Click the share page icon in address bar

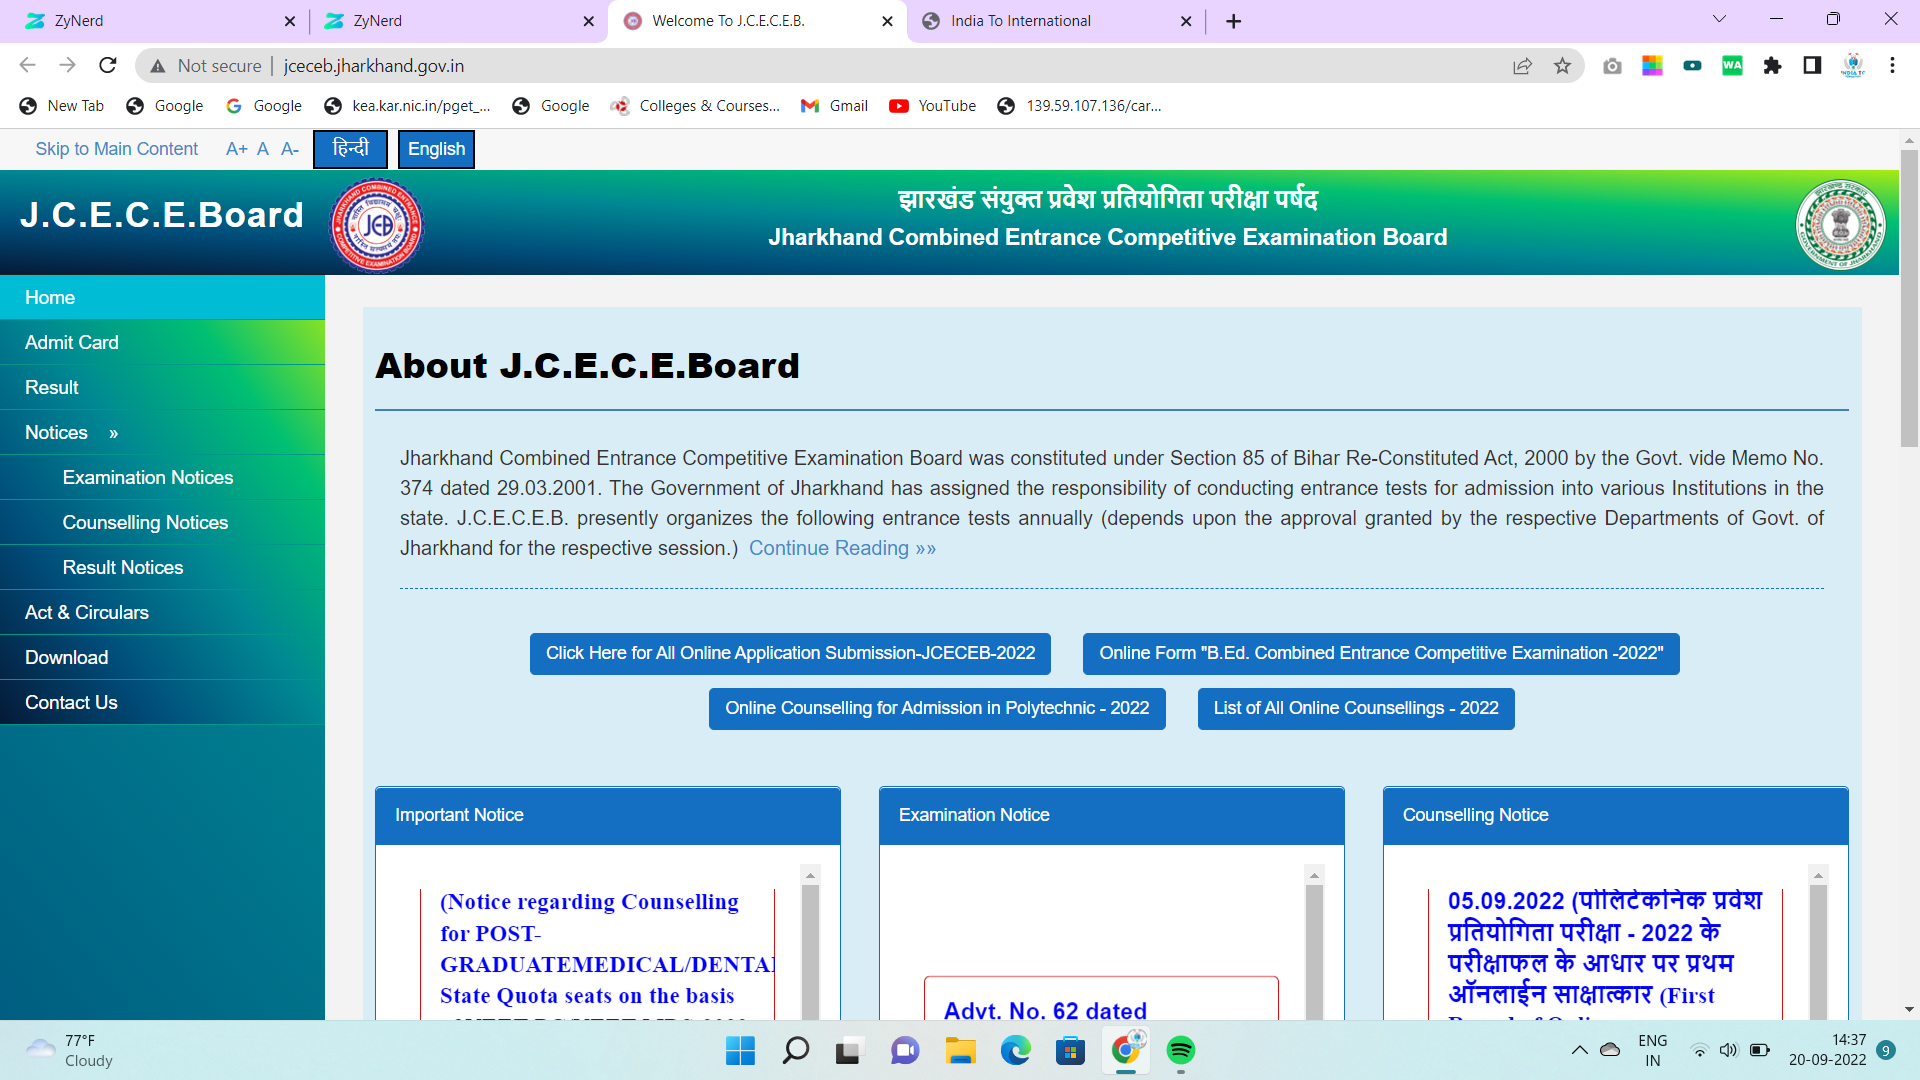click(x=1522, y=66)
